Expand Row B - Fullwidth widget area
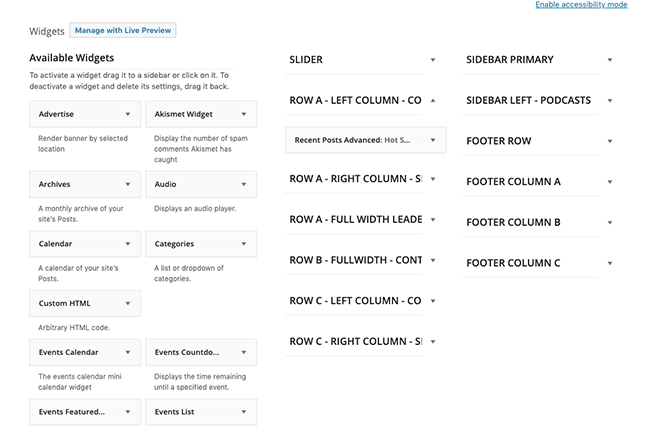Image resolution: width=650 pixels, height=428 pixels. (x=433, y=260)
